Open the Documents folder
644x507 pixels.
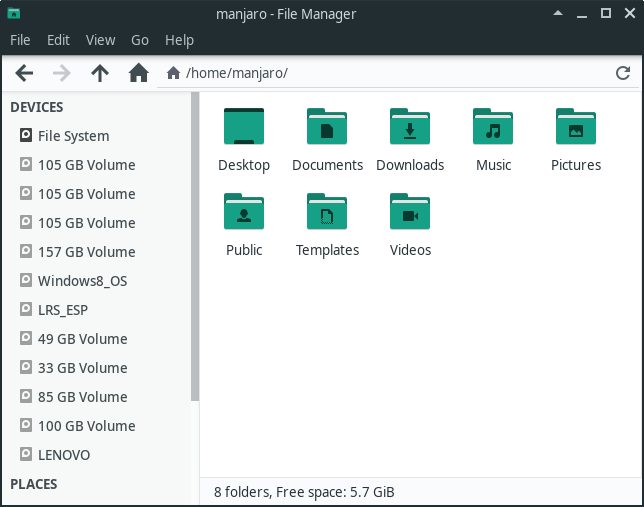(x=327, y=128)
